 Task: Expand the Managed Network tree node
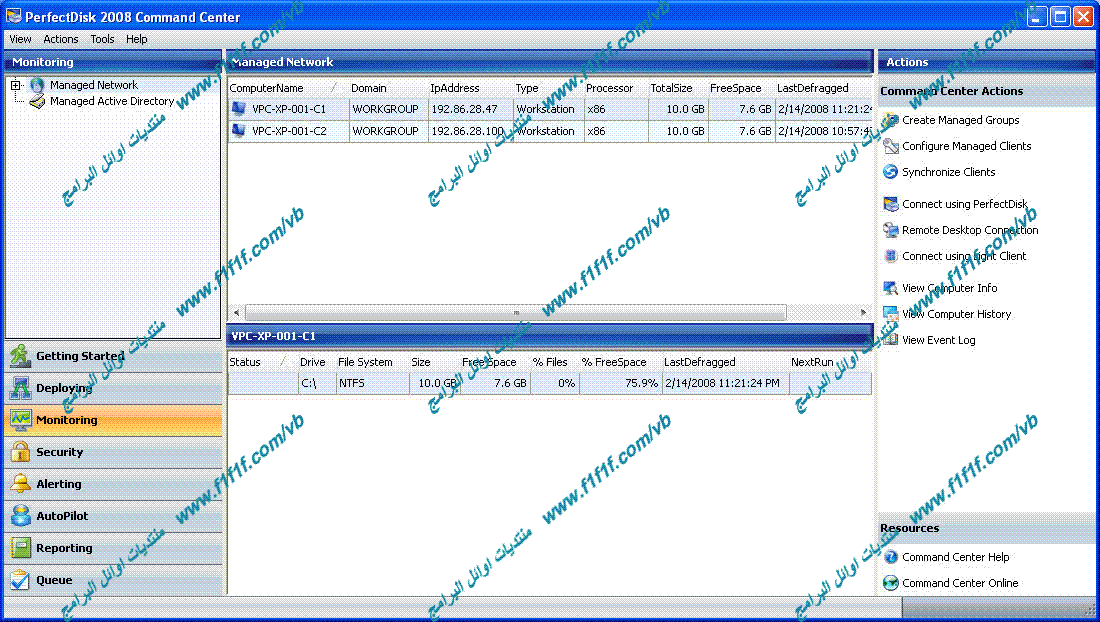16,86
